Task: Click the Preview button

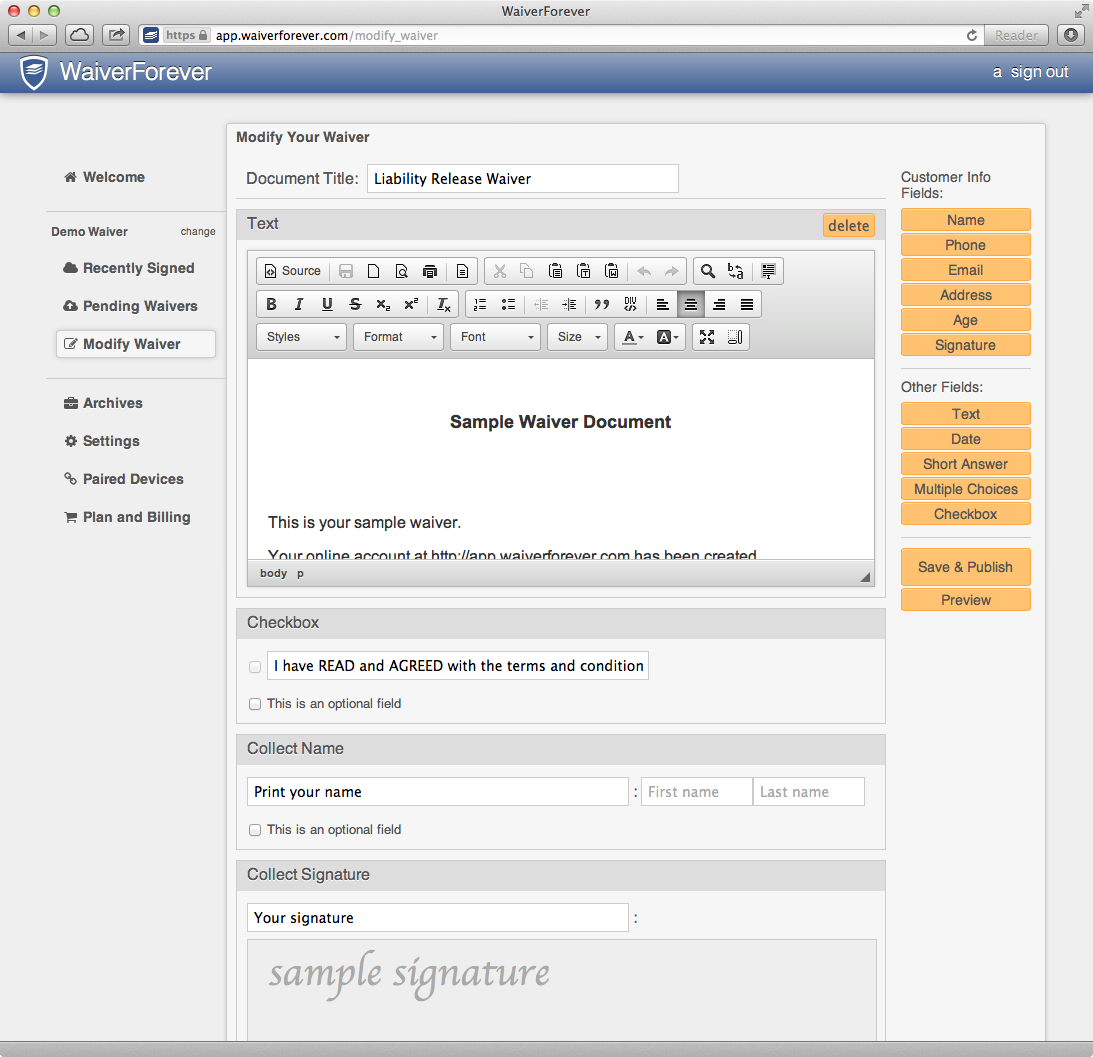Action: 965,600
